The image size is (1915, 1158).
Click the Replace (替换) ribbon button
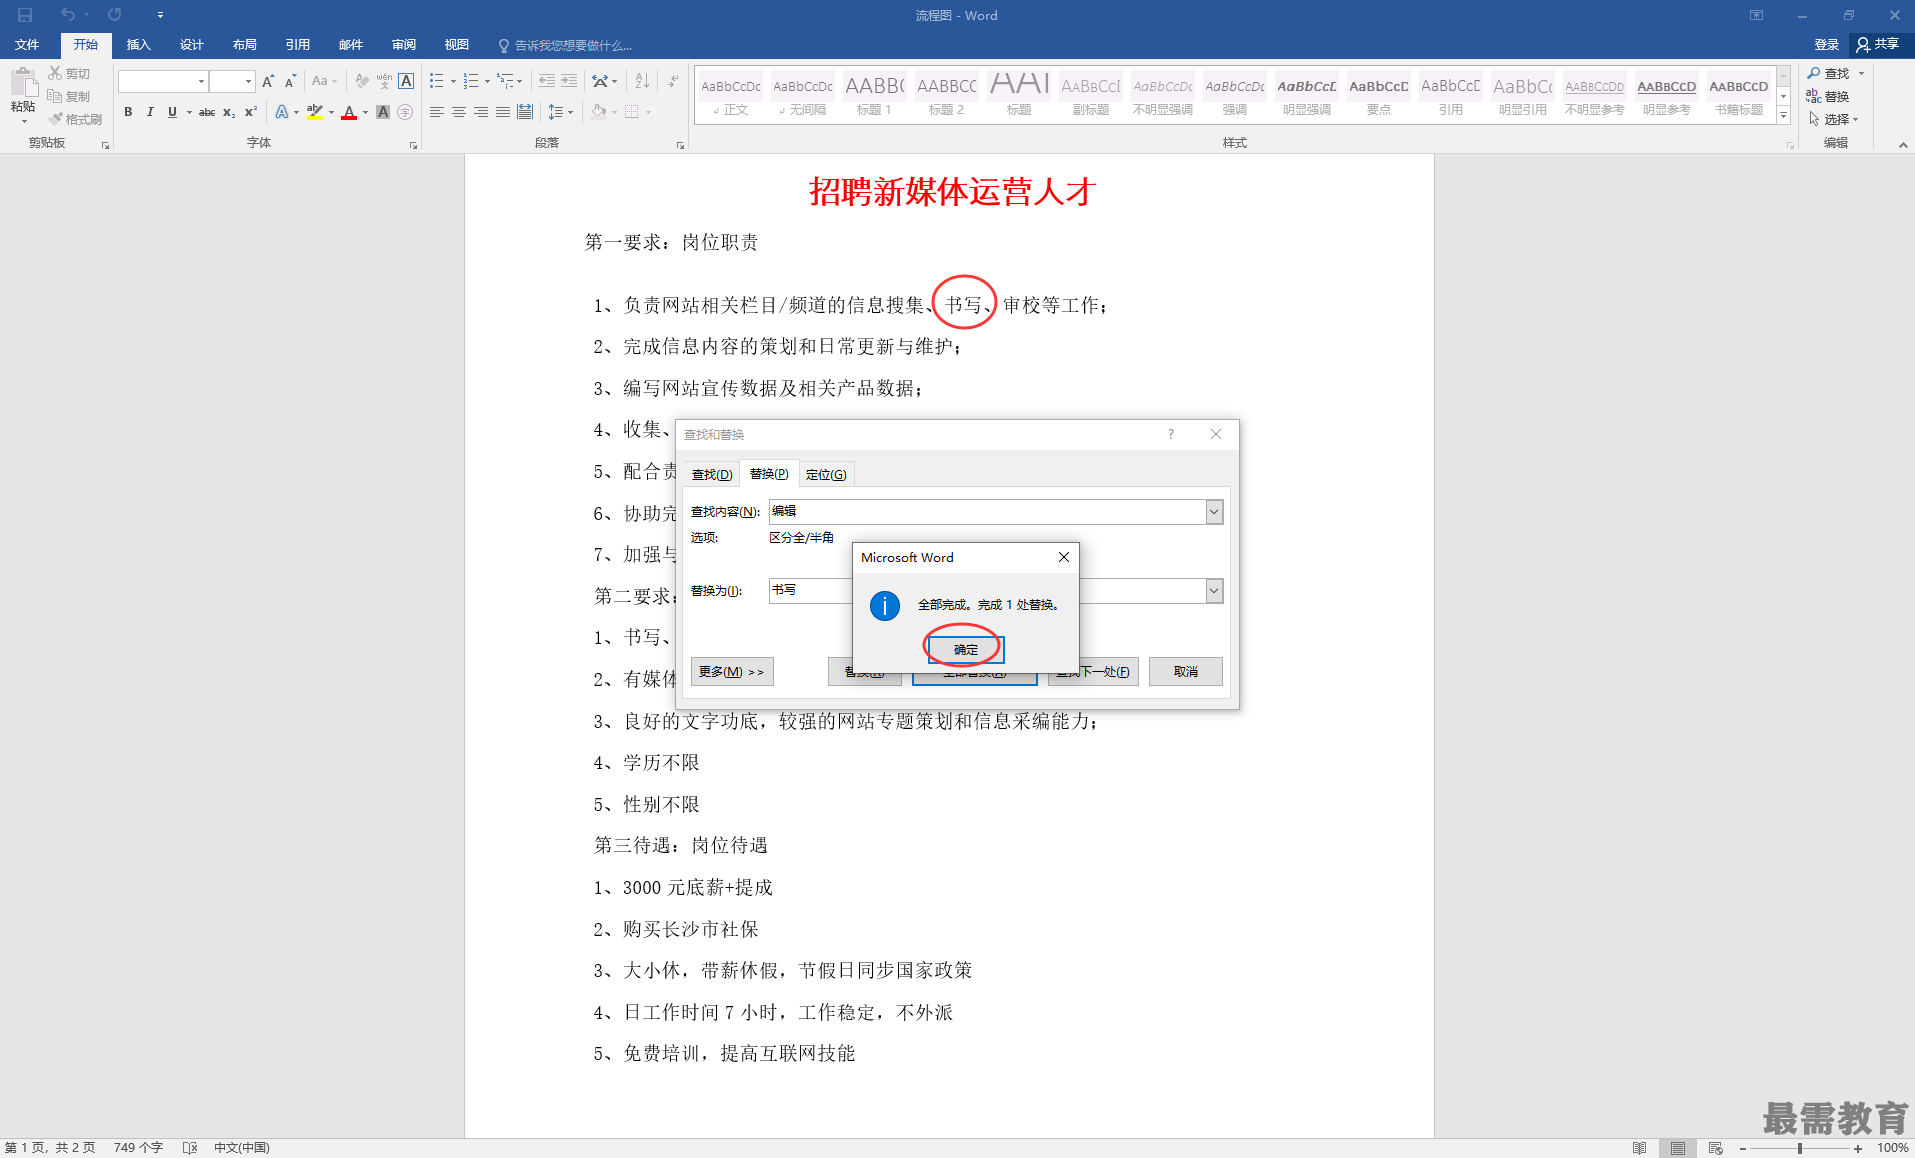tap(1828, 96)
